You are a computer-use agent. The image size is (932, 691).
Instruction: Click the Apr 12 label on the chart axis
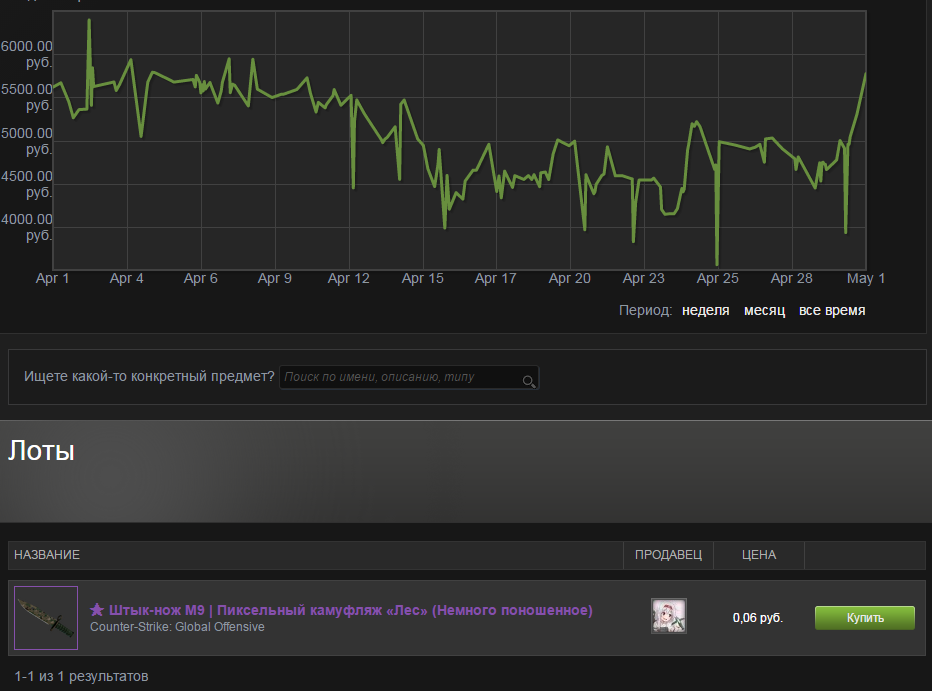(x=349, y=279)
